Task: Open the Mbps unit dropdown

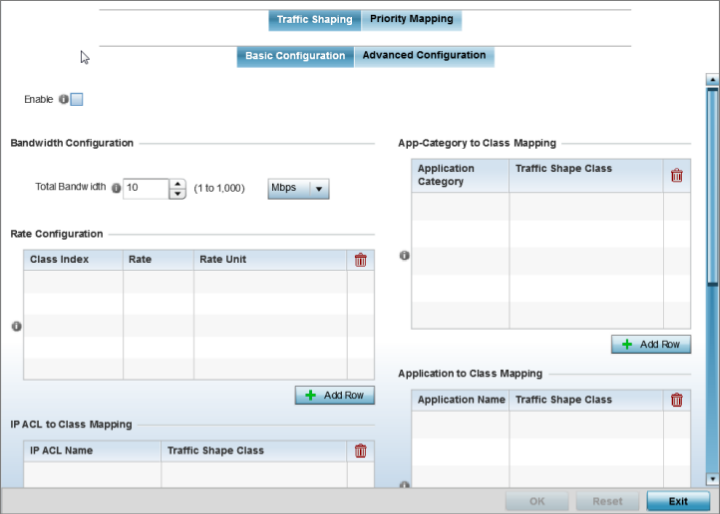Action: [299, 188]
